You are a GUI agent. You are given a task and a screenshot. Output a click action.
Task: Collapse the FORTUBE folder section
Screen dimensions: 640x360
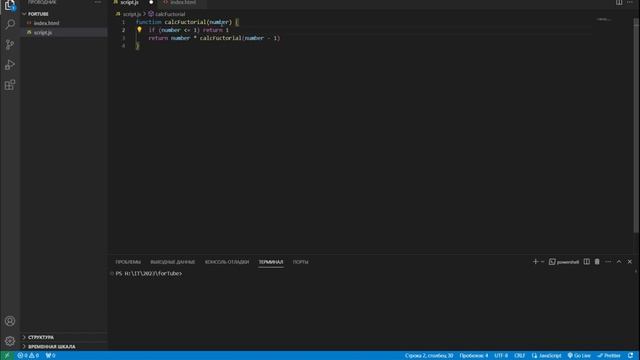click(x=63, y=14)
